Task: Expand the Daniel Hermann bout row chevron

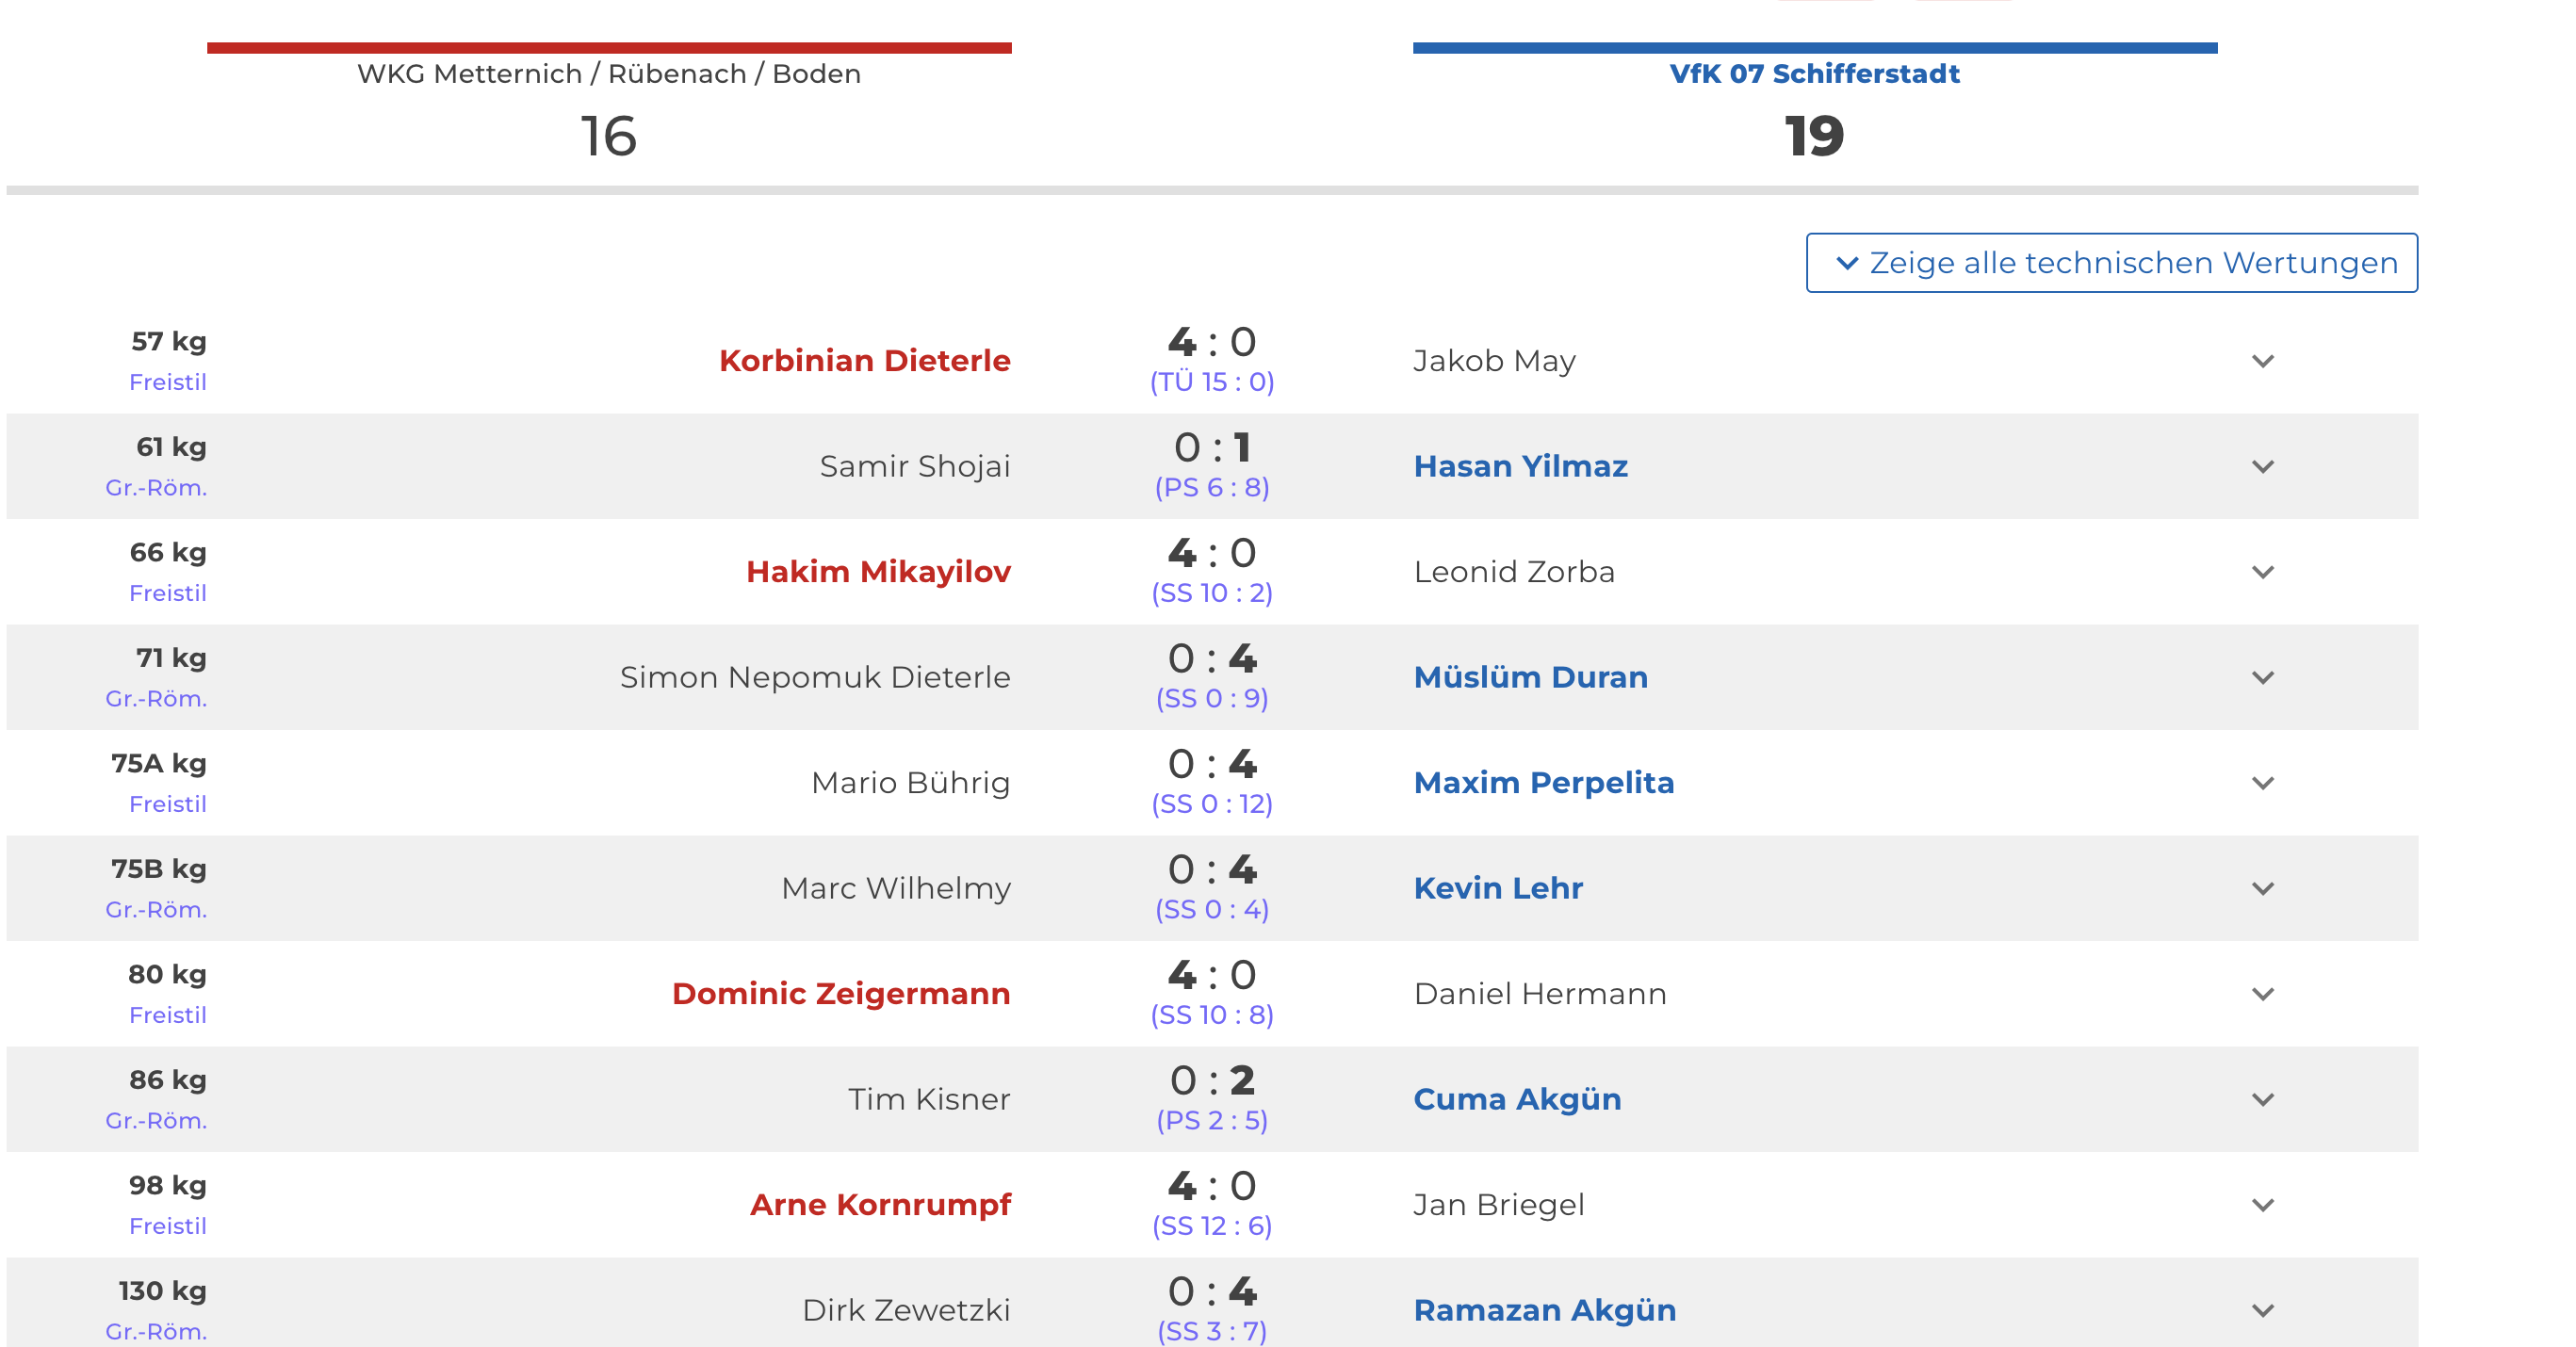Action: point(2262,994)
